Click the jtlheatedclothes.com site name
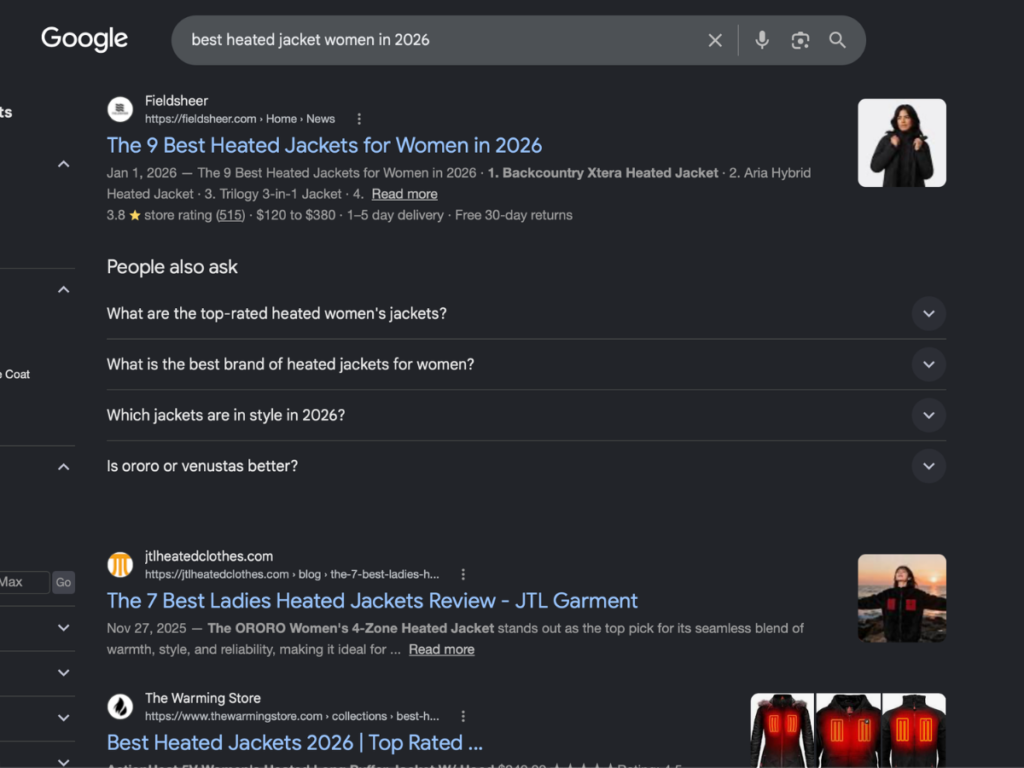 [209, 556]
